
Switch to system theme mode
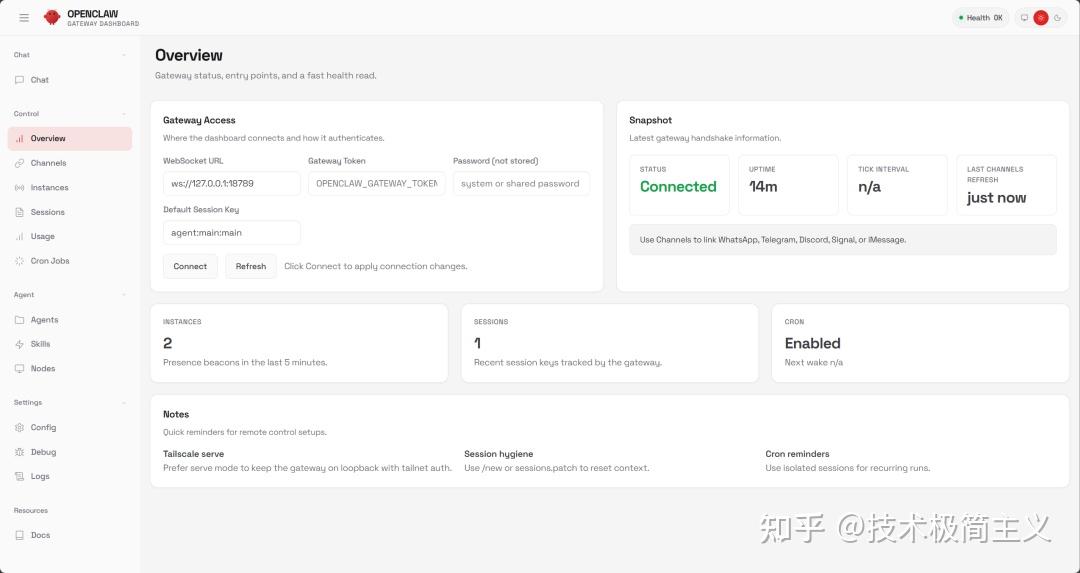coord(1024,18)
